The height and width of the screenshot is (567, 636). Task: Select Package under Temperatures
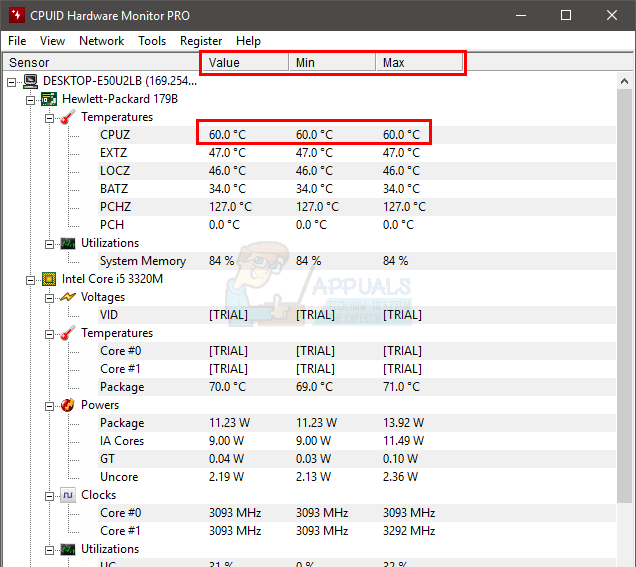357,387
